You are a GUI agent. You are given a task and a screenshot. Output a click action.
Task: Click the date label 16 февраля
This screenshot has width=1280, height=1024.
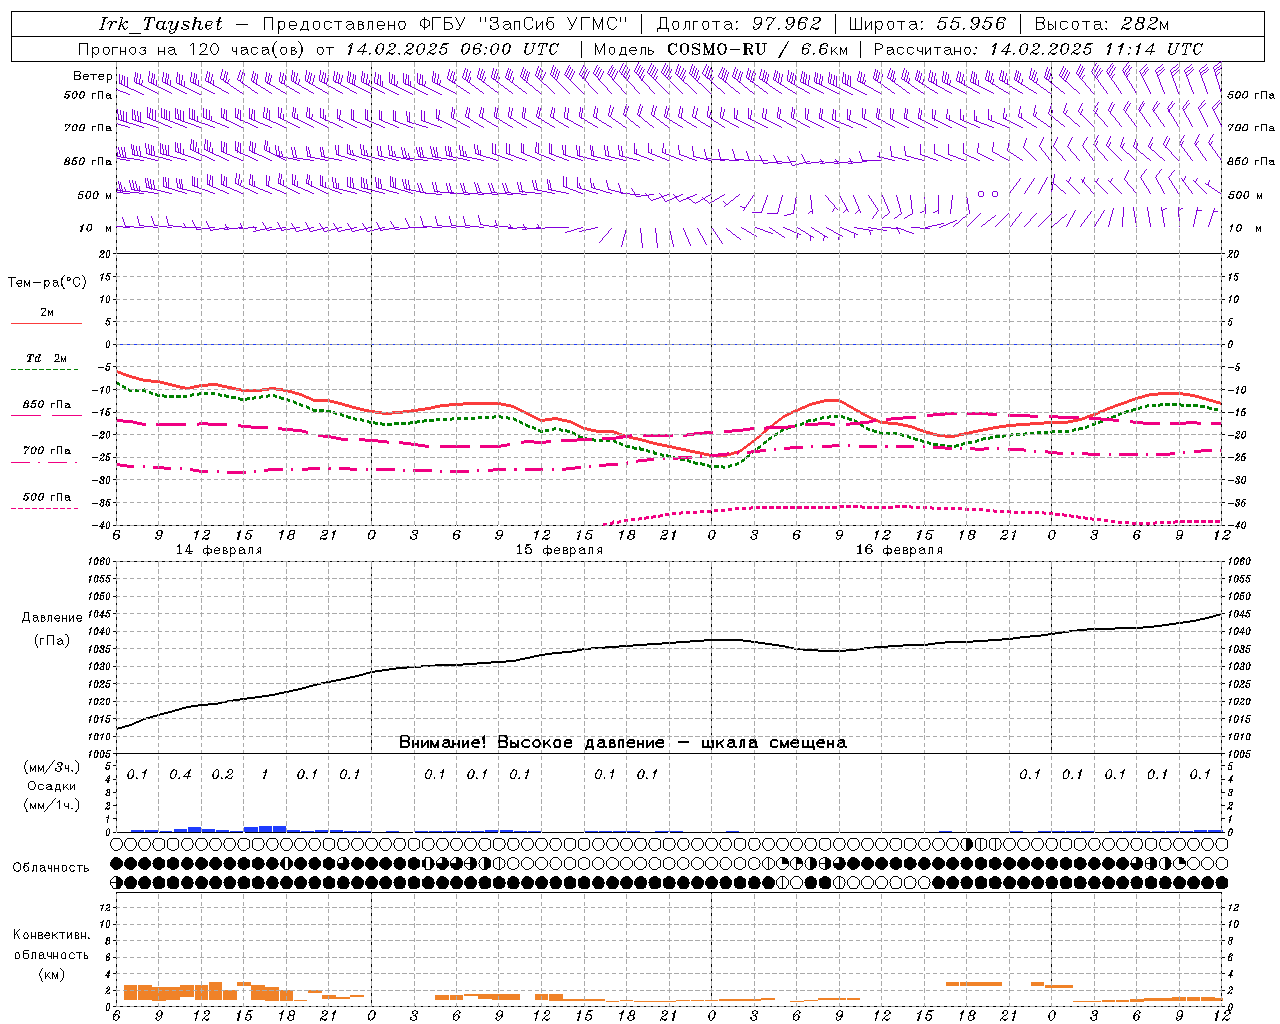[x=899, y=550]
